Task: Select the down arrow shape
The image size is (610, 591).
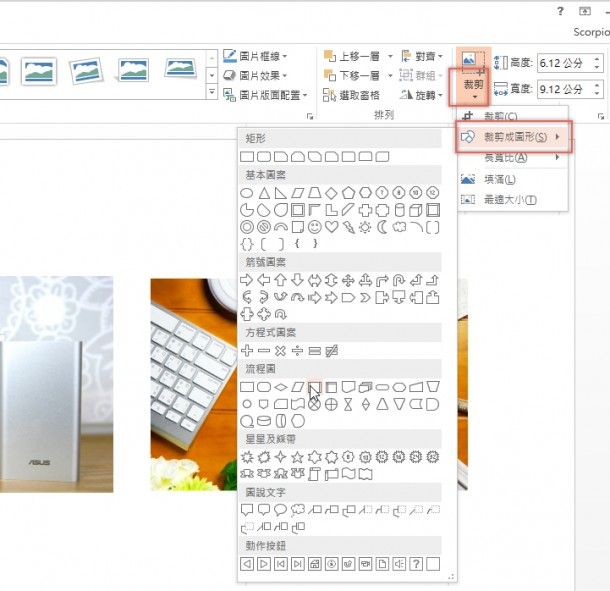Action: [297, 280]
